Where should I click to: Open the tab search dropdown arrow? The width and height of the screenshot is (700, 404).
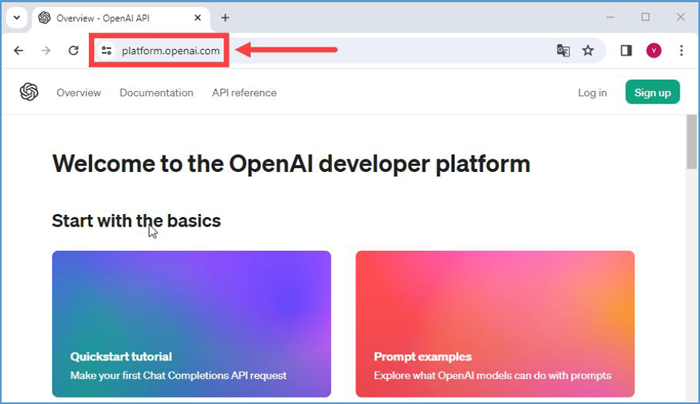click(17, 18)
